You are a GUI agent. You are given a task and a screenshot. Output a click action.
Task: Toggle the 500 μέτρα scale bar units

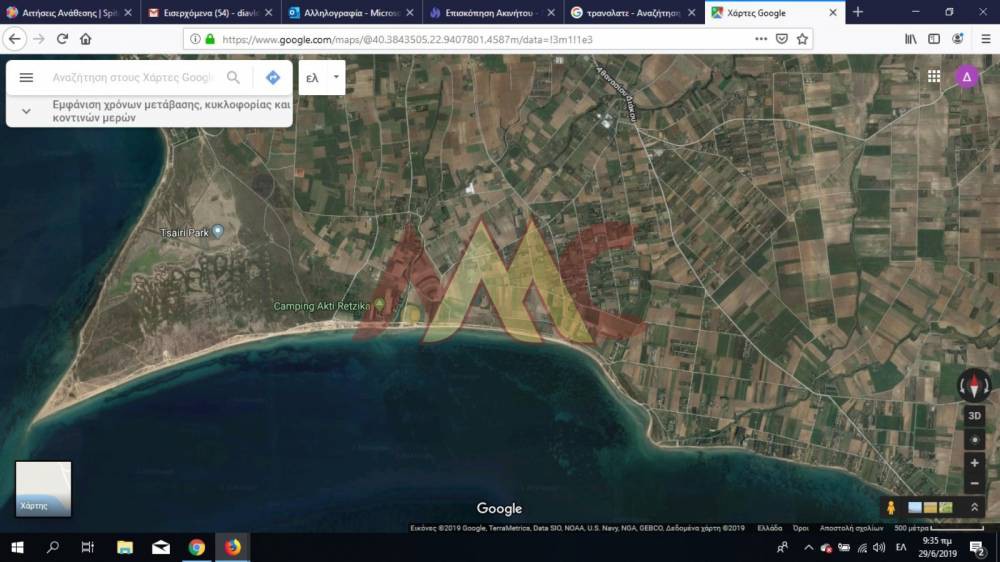(939, 528)
